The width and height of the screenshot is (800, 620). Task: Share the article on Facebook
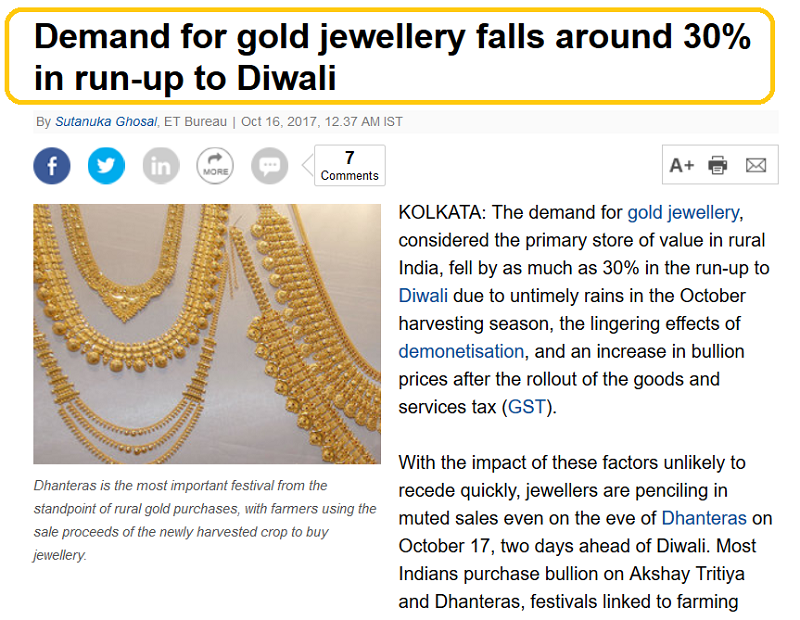coord(52,165)
